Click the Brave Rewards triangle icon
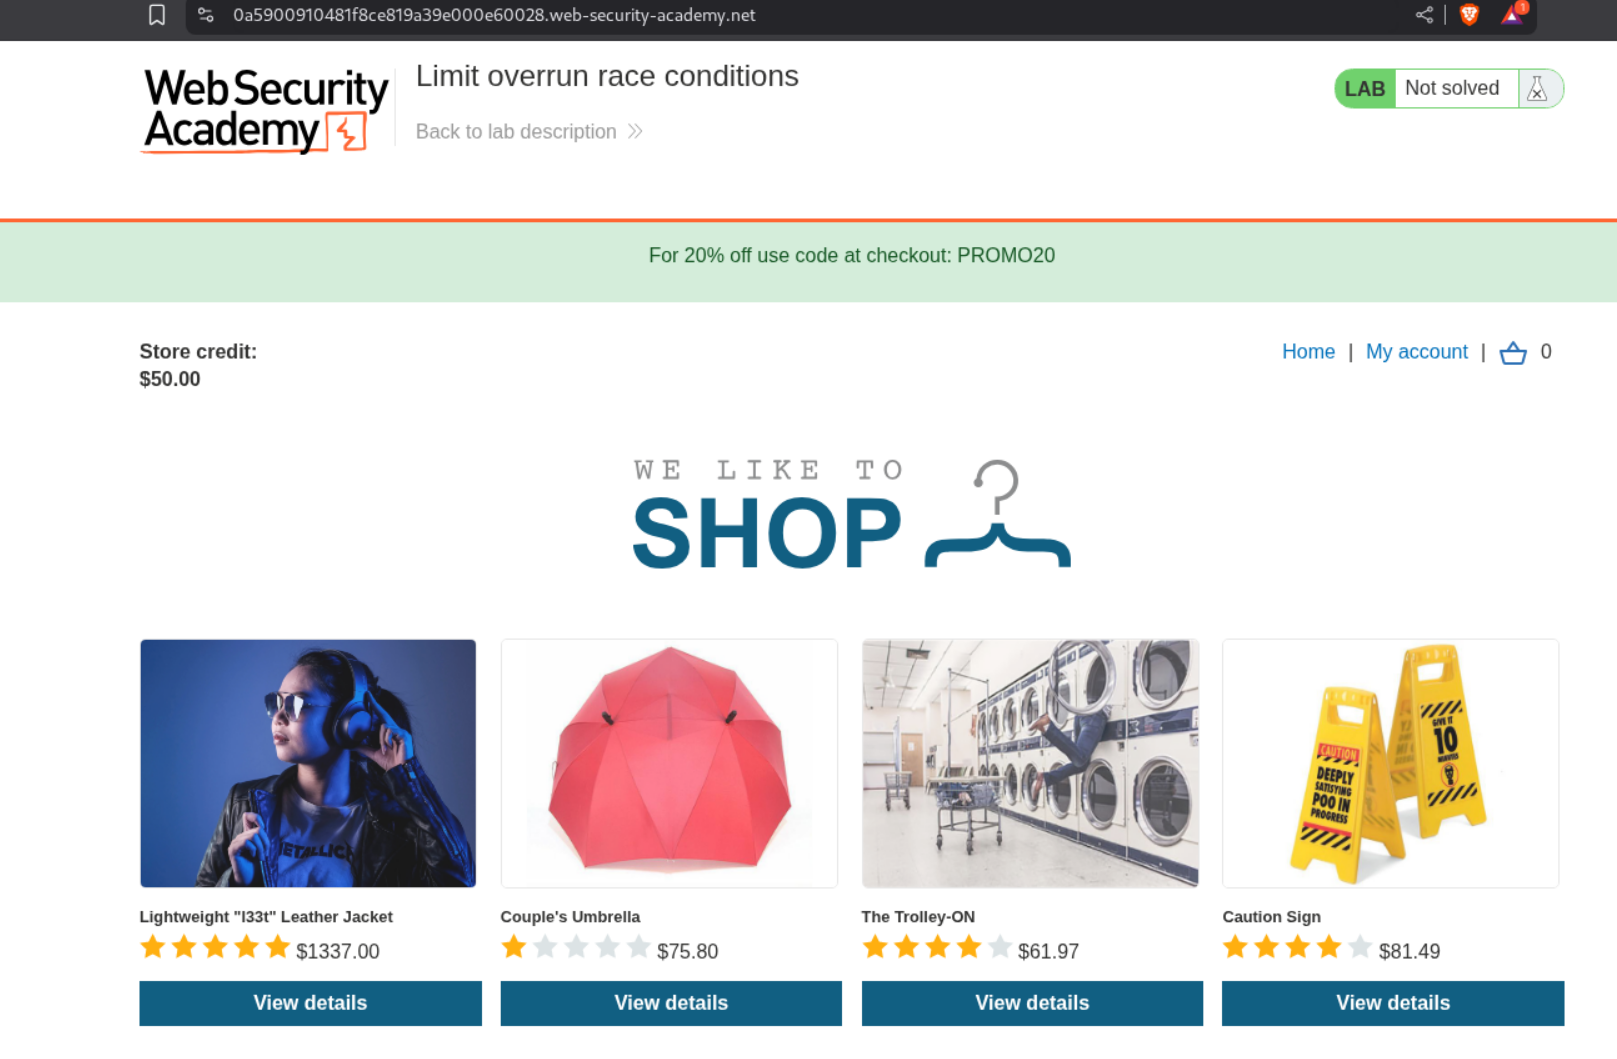This screenshot has height=1059, width=1617. 1513,14
